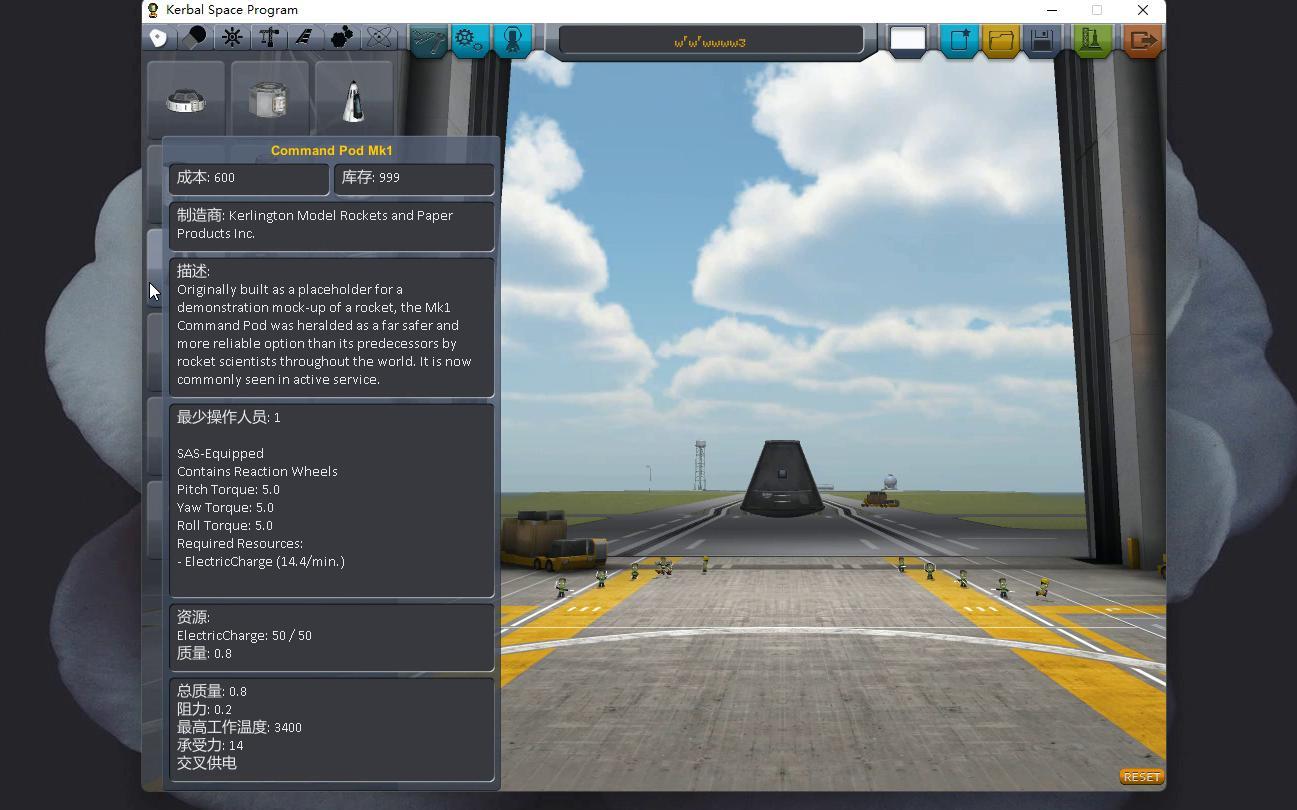Screen dimensions: 1297x810
Task: Open the load vessel folder
Action: 1000,40
